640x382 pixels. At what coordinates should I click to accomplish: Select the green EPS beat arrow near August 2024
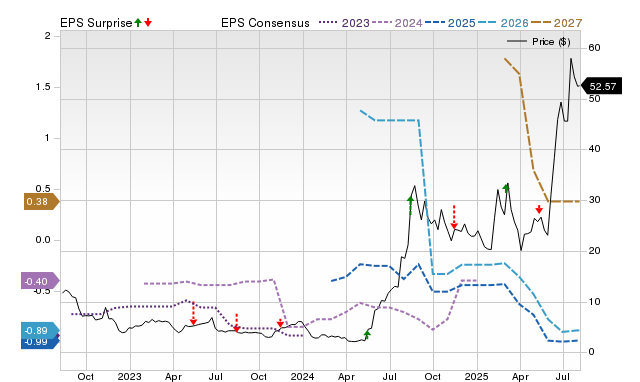click(x=410, y=205)
